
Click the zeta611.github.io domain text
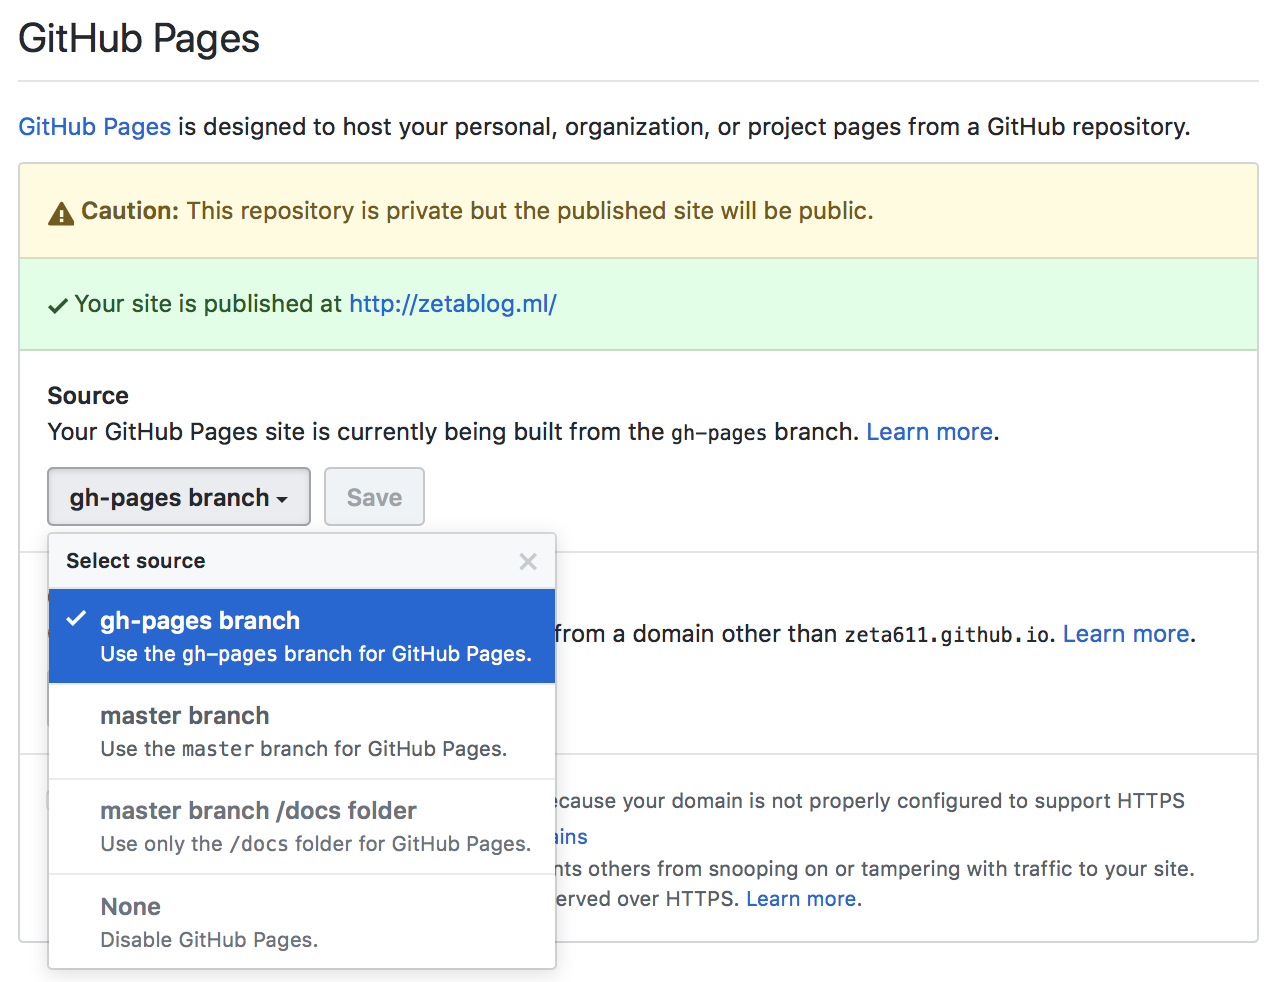948,635
